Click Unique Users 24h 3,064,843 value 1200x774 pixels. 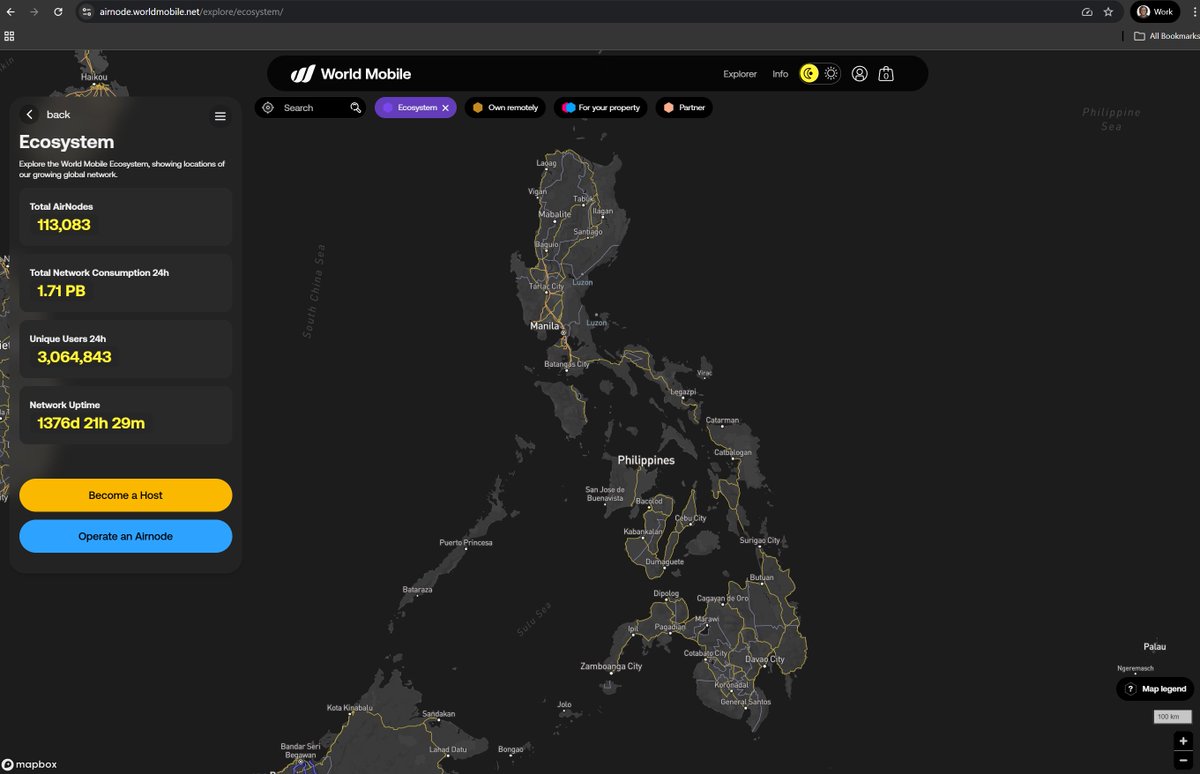[x=74, y=357]
